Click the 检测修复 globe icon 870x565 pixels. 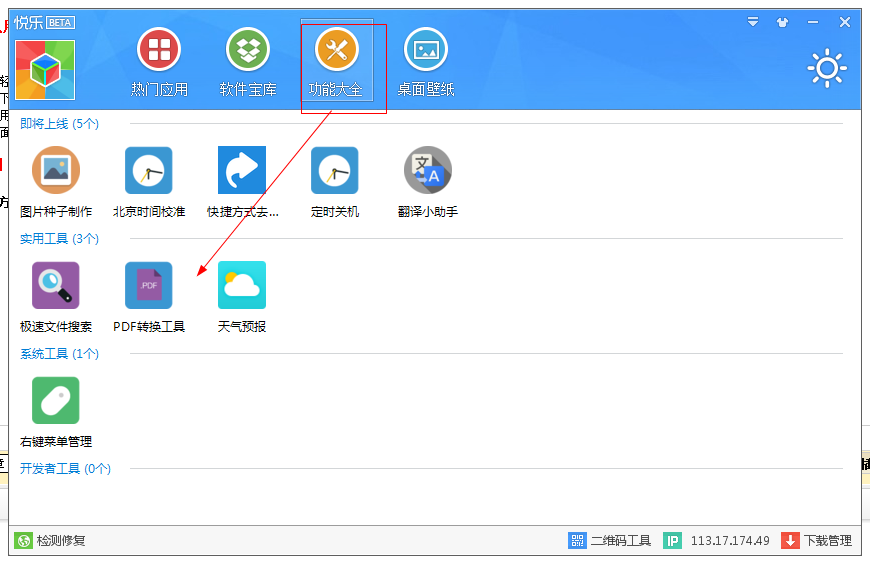[x=23, y=541]
